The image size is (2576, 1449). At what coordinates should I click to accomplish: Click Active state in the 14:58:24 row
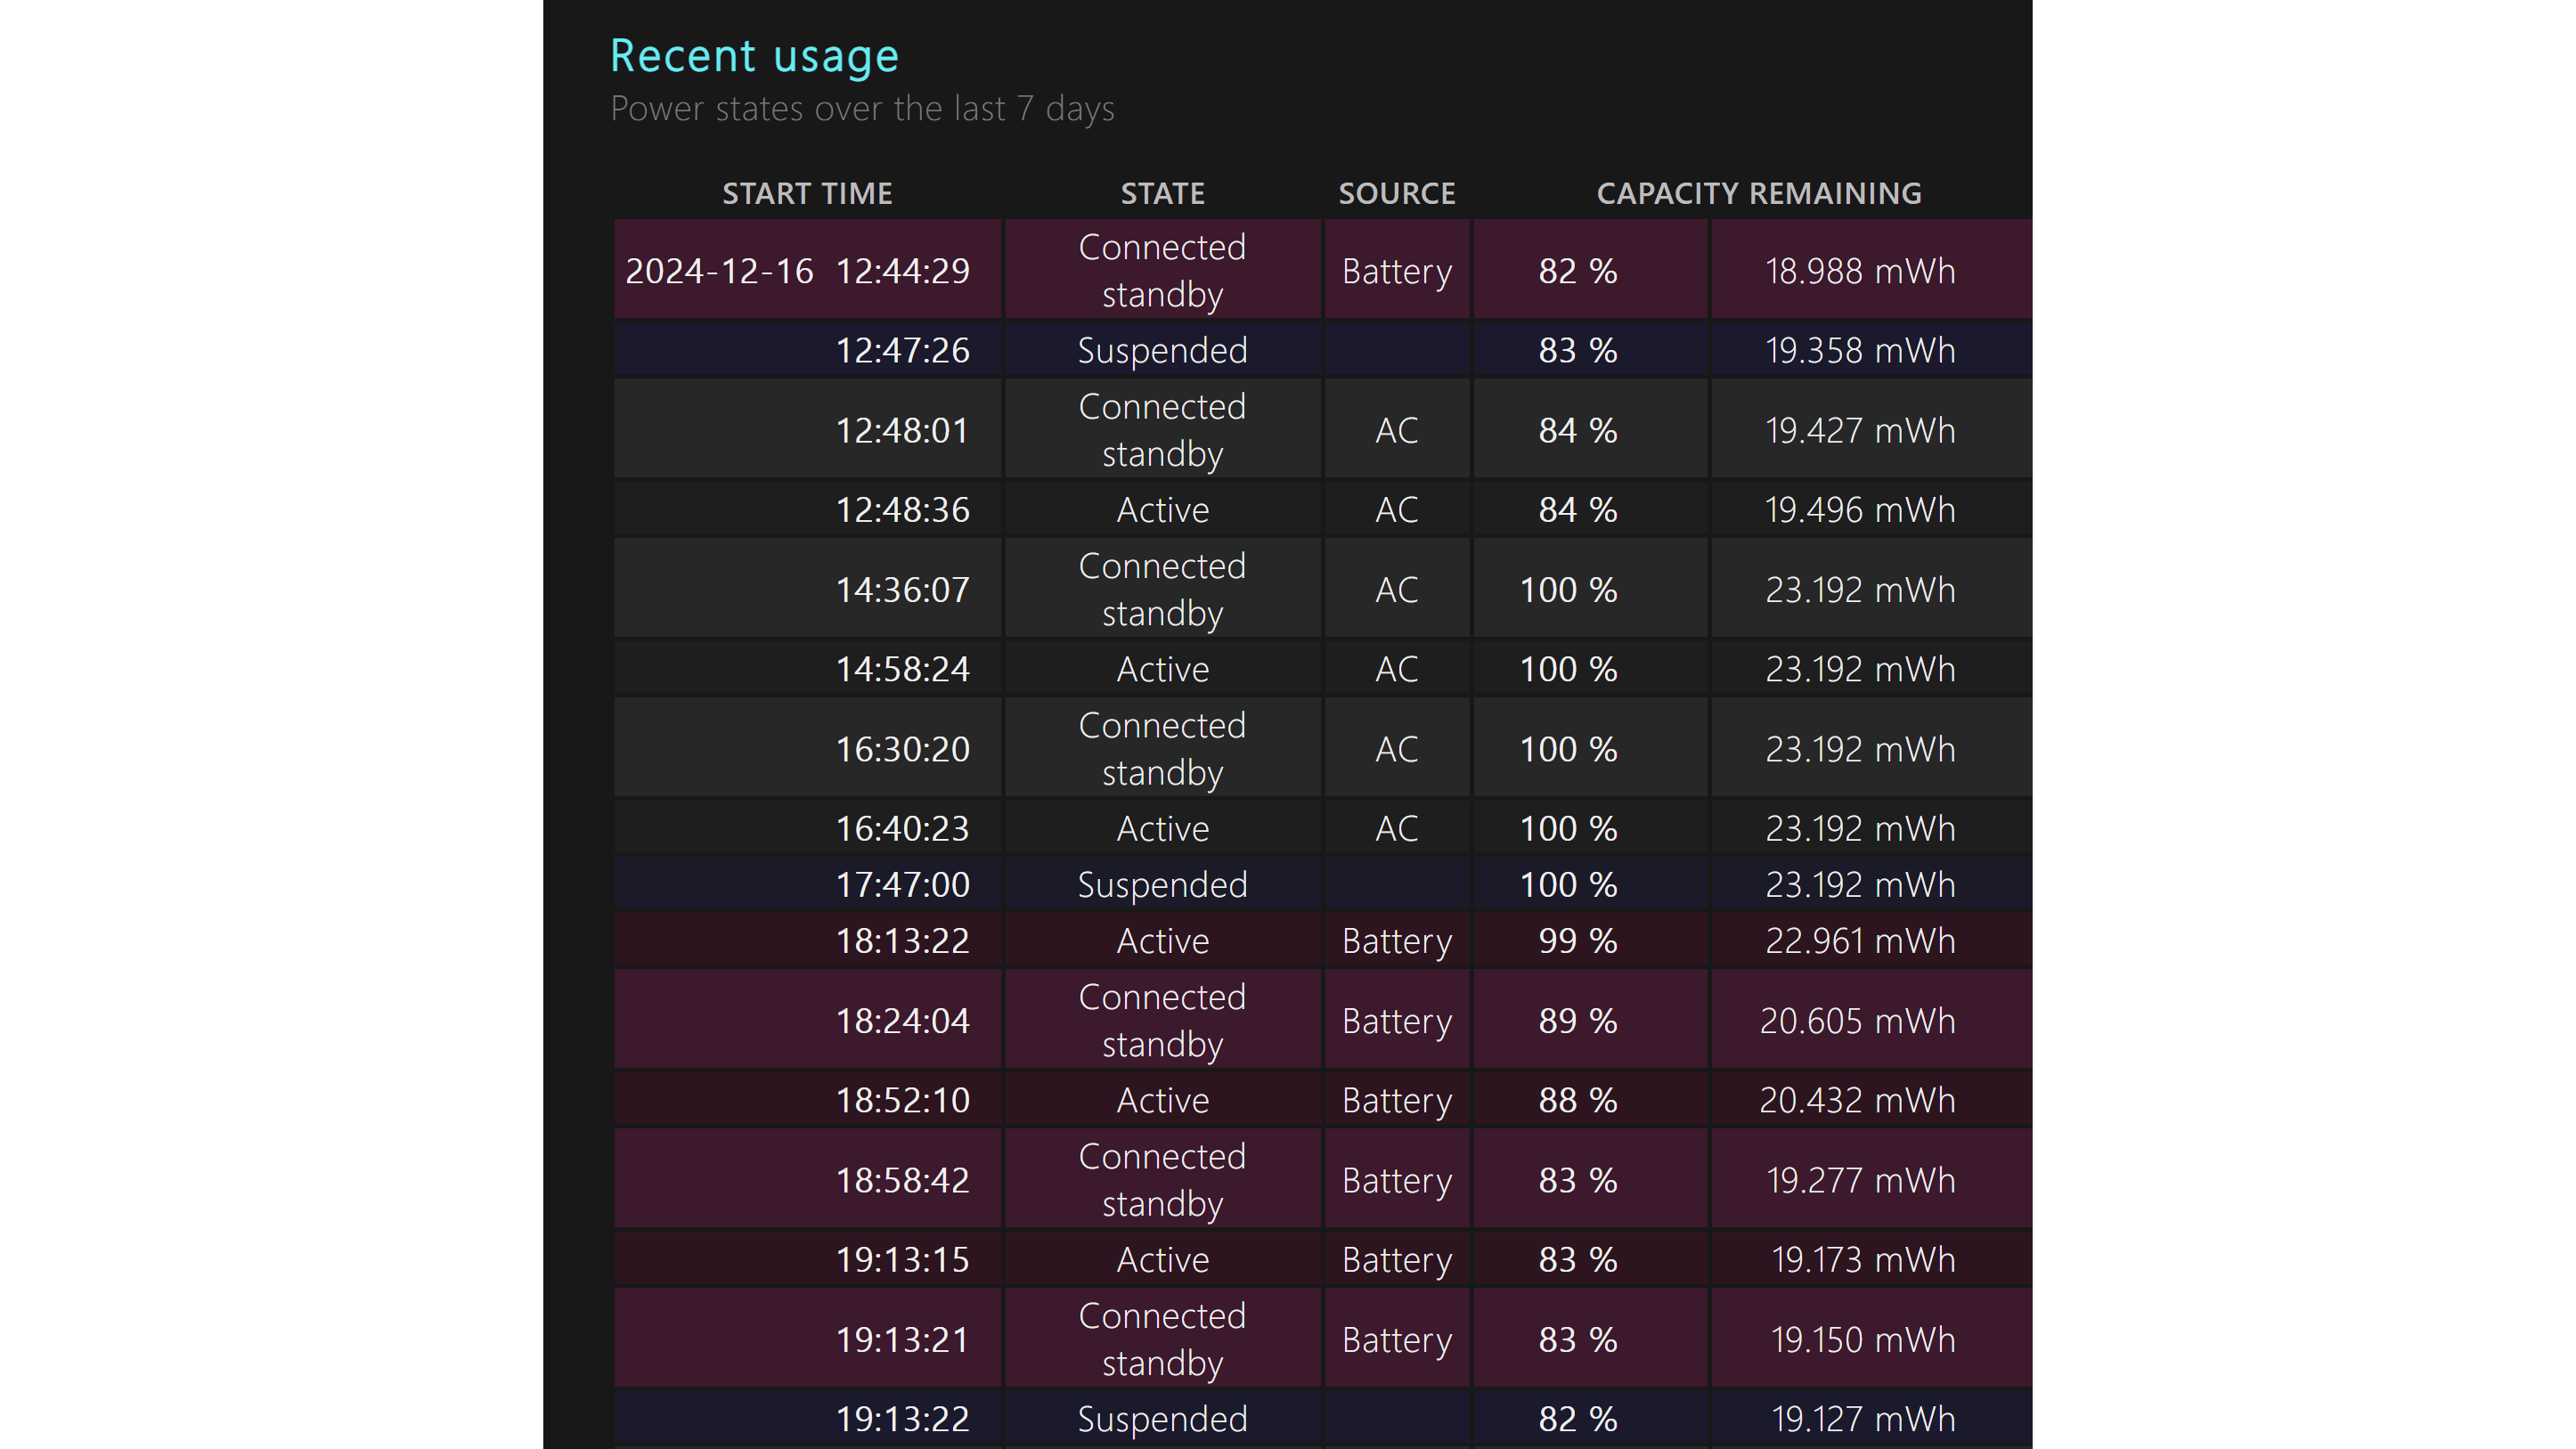click(1162, 669)
